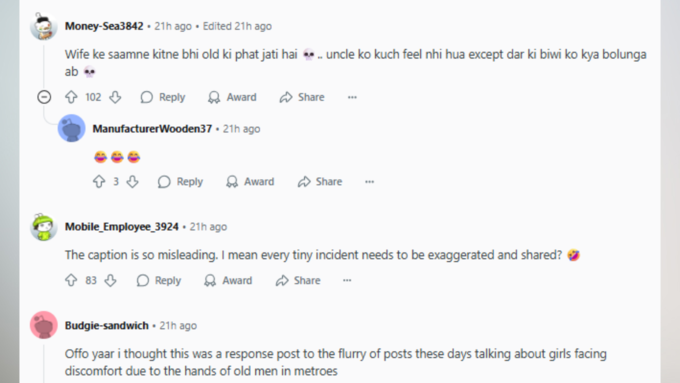Viewport: 680px width, 383px height.
Task: Downvote the comment with 102 votes
Action: pos(115,97)
